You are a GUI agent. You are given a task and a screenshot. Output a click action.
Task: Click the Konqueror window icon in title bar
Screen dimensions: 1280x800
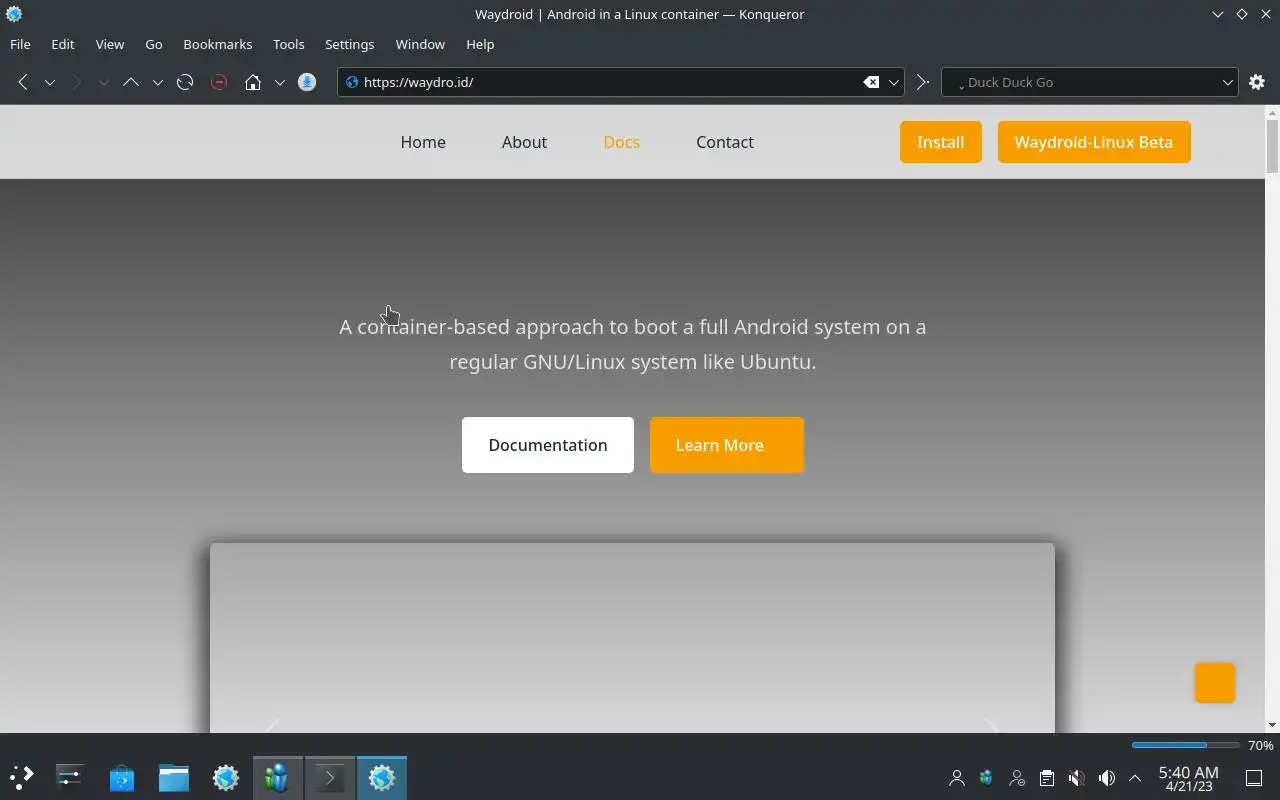[14, 14]
